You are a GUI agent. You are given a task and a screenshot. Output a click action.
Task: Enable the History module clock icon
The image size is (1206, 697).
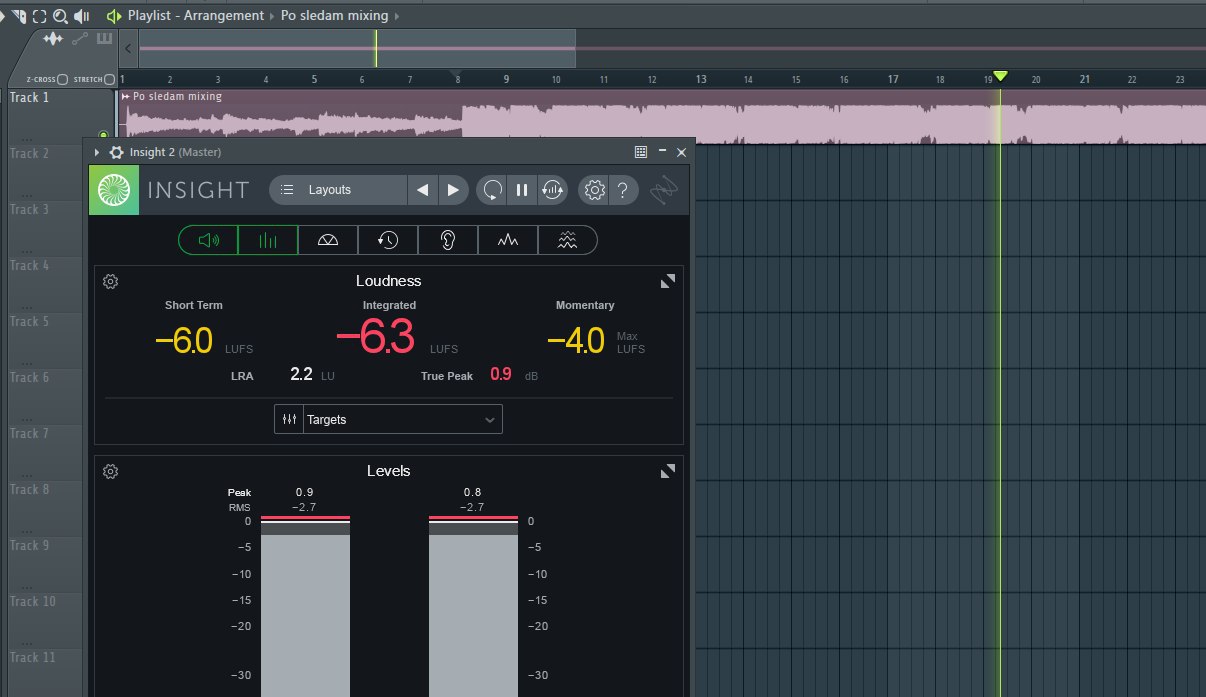388,240
